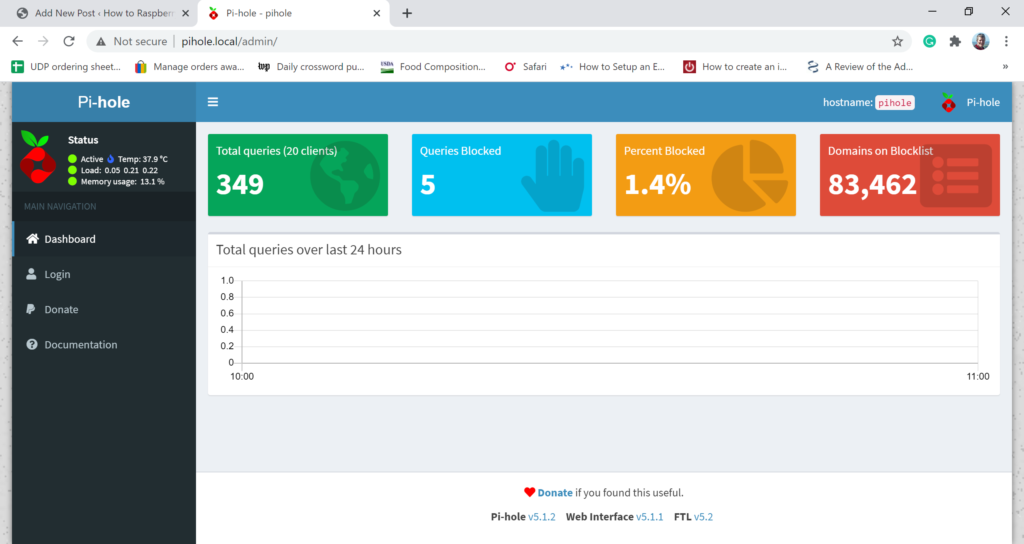Open the Chrome three-dot menu
Screen dimensions: 1024x544
point(1006,41)
